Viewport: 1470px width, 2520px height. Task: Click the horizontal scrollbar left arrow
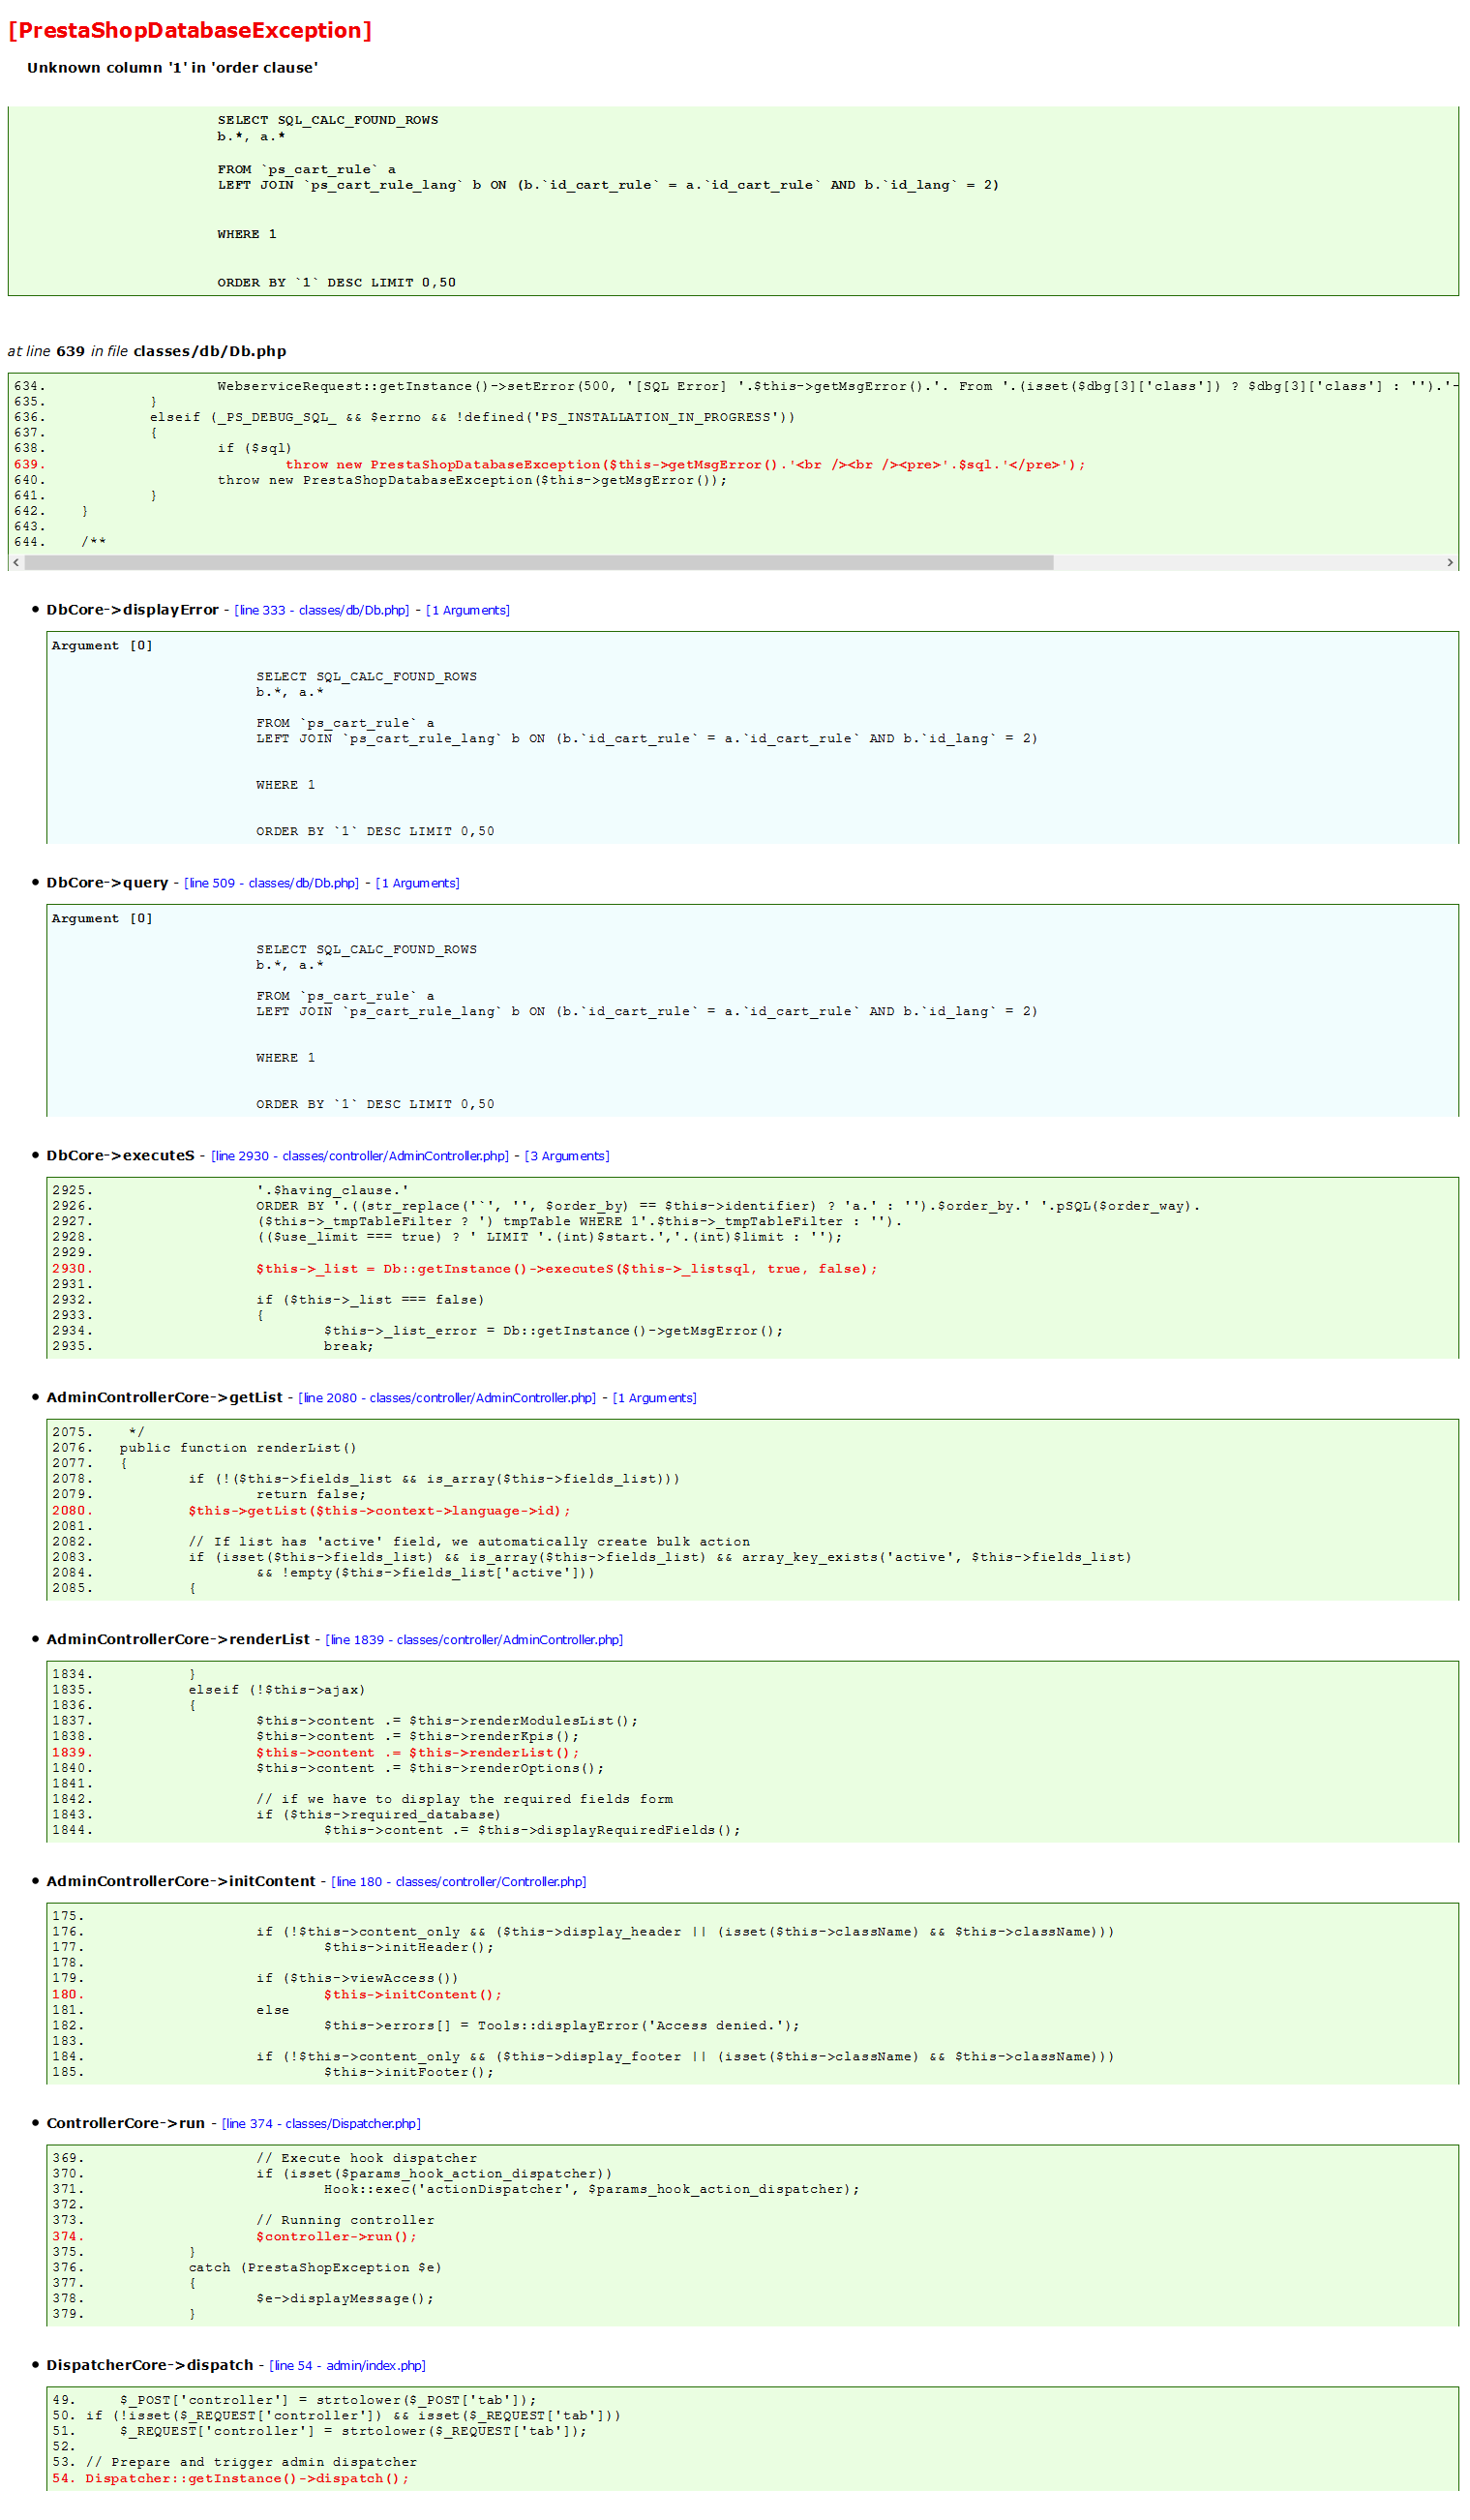pos(16,563)
